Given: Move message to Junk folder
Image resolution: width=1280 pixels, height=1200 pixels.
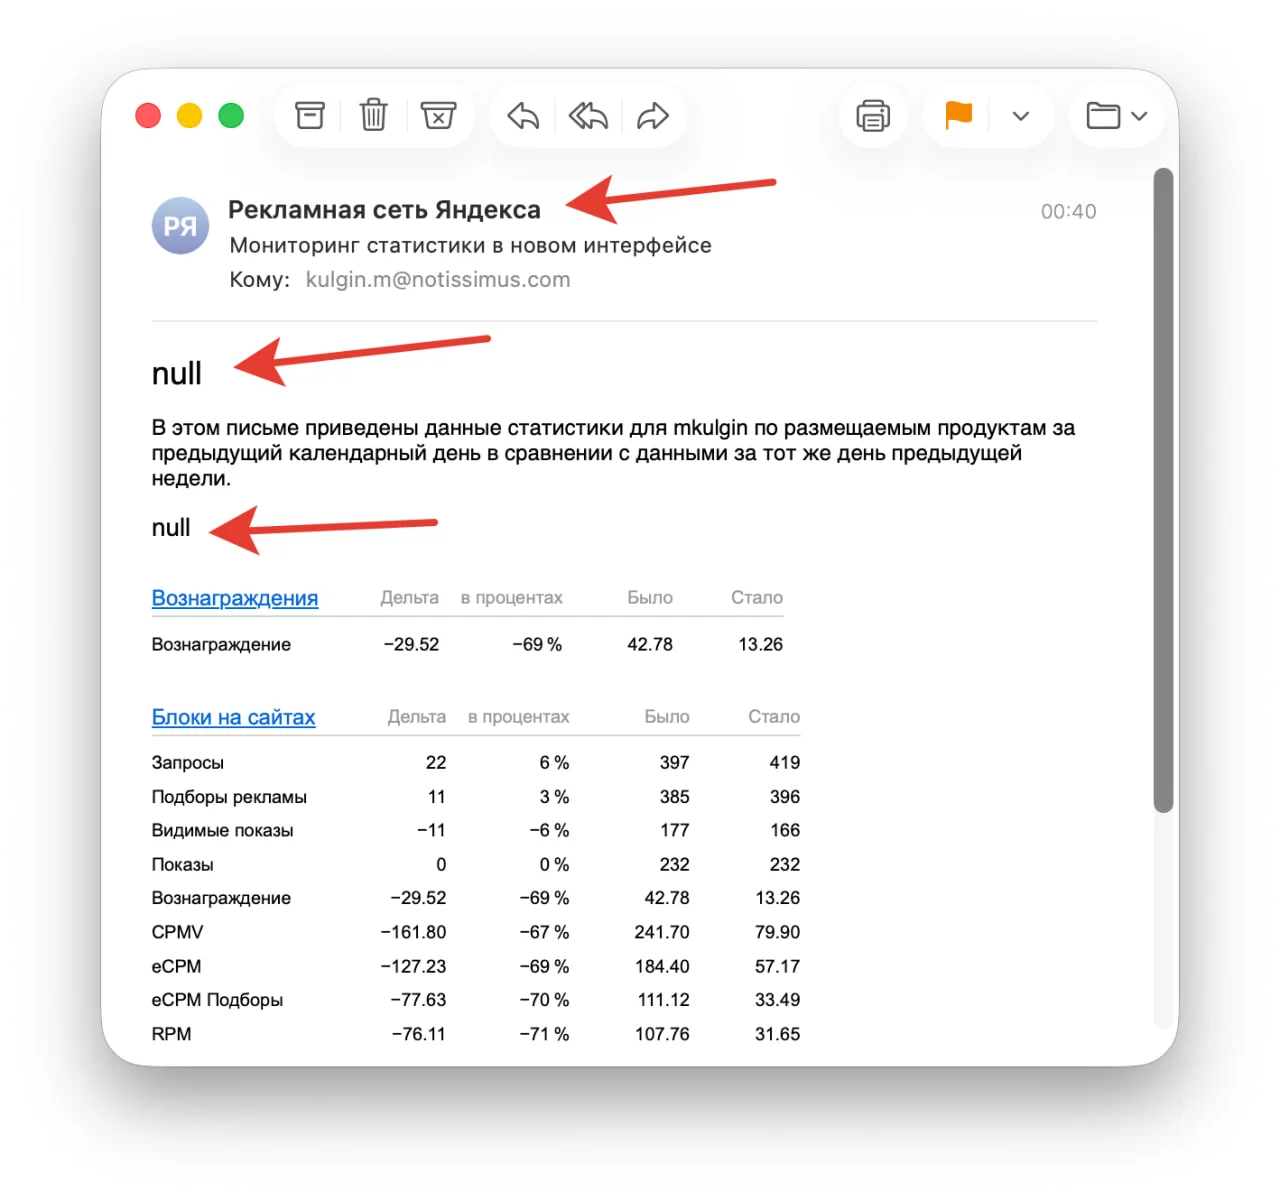Looking at the screenshot, I should (438, 116).
